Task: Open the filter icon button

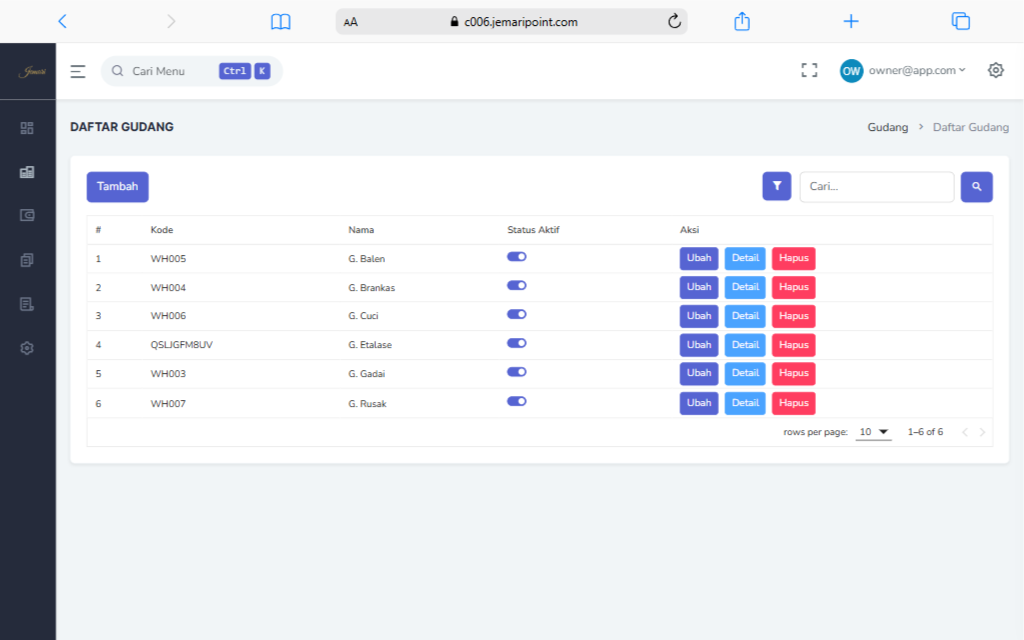Action: tap(776, 186)
